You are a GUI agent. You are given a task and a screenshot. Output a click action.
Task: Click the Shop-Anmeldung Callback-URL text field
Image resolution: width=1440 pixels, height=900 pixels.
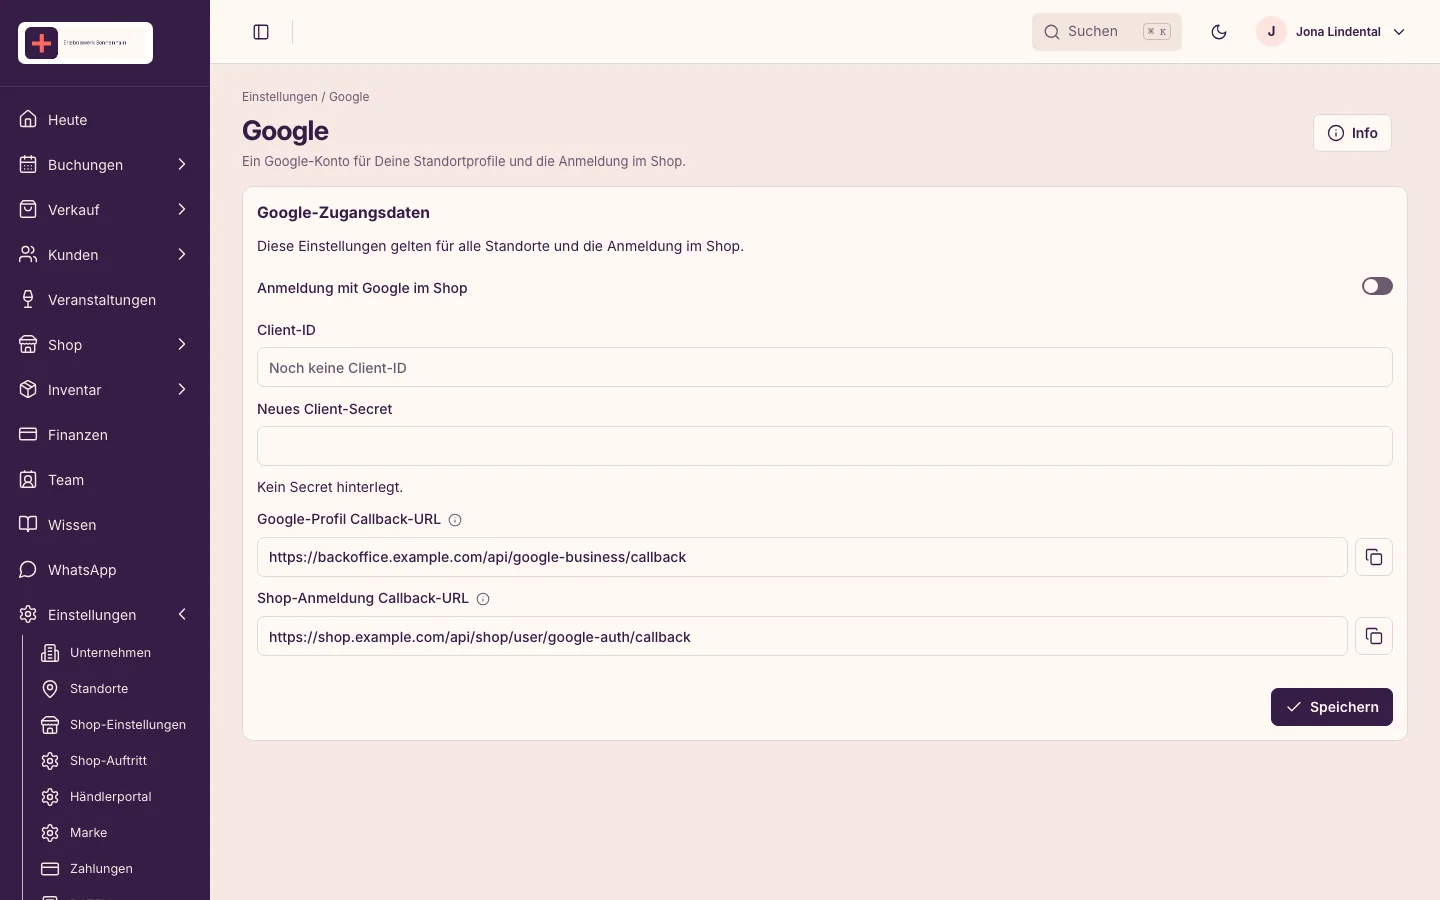pyautogui.click(x=802, y=636)
